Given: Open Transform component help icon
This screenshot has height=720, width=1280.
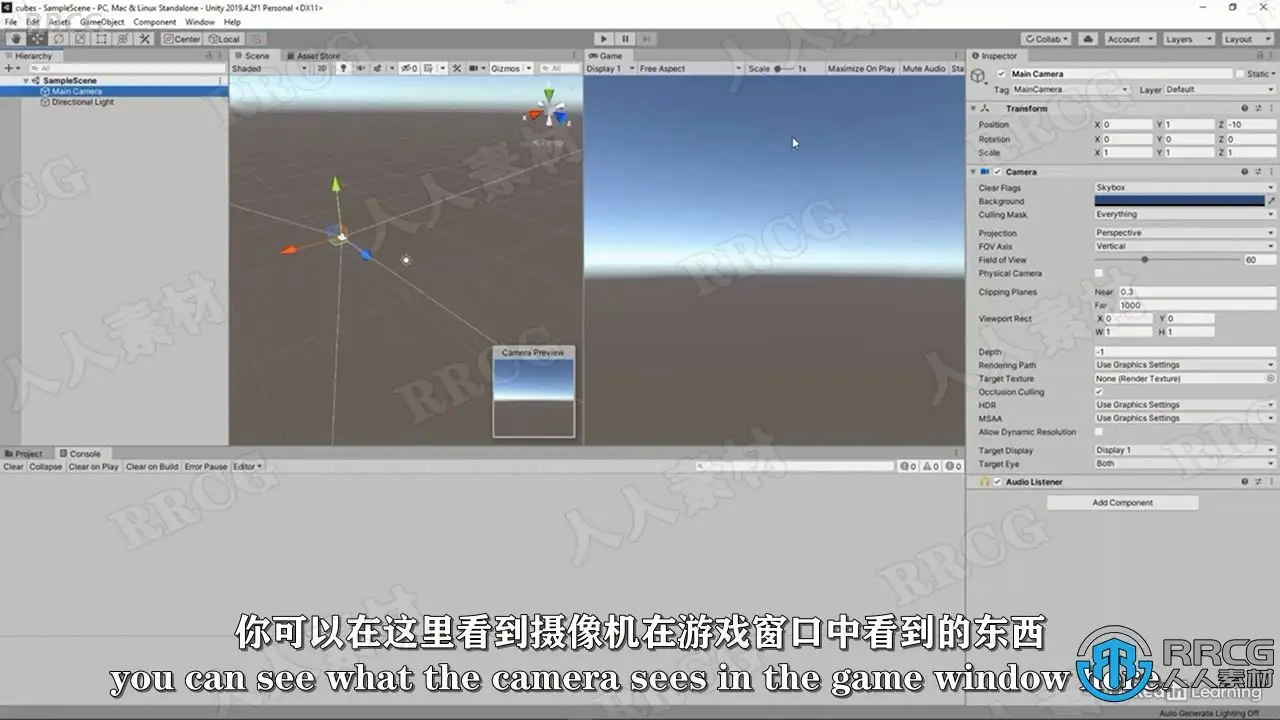Looking at the screenshot, I should [1245, 108].
